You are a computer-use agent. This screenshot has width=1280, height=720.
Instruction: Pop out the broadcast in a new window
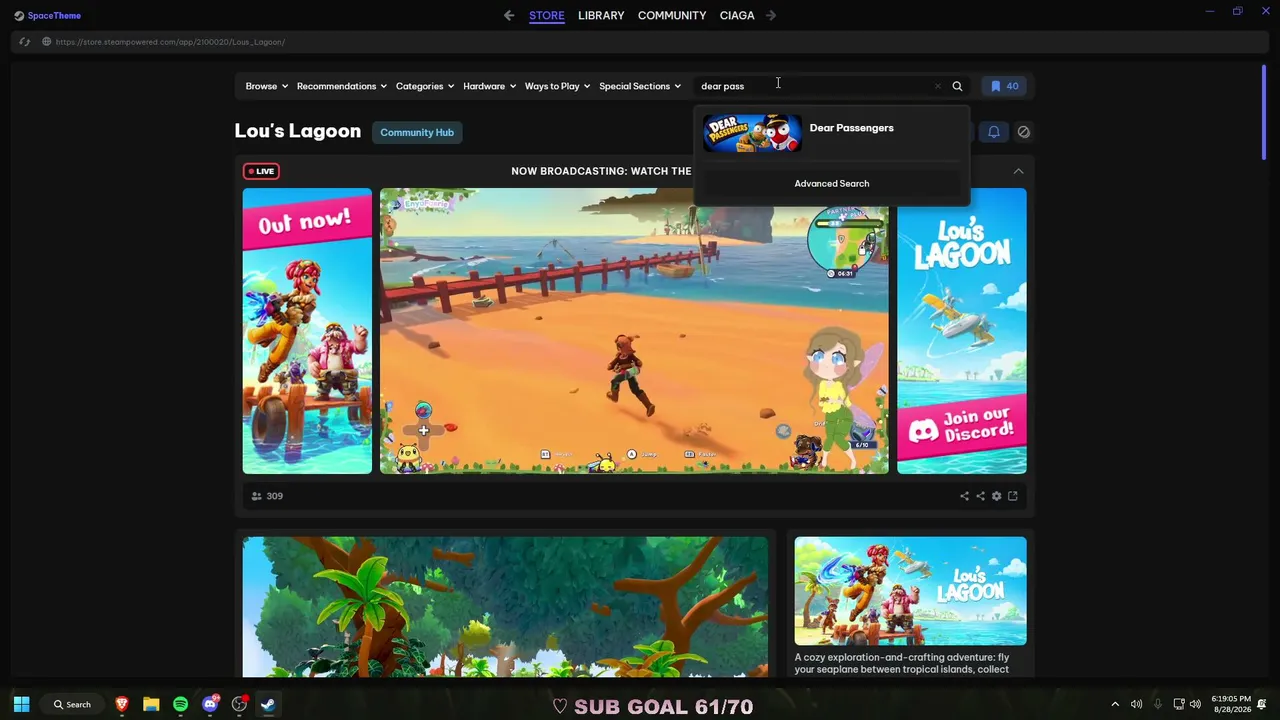pos(1012,496)
